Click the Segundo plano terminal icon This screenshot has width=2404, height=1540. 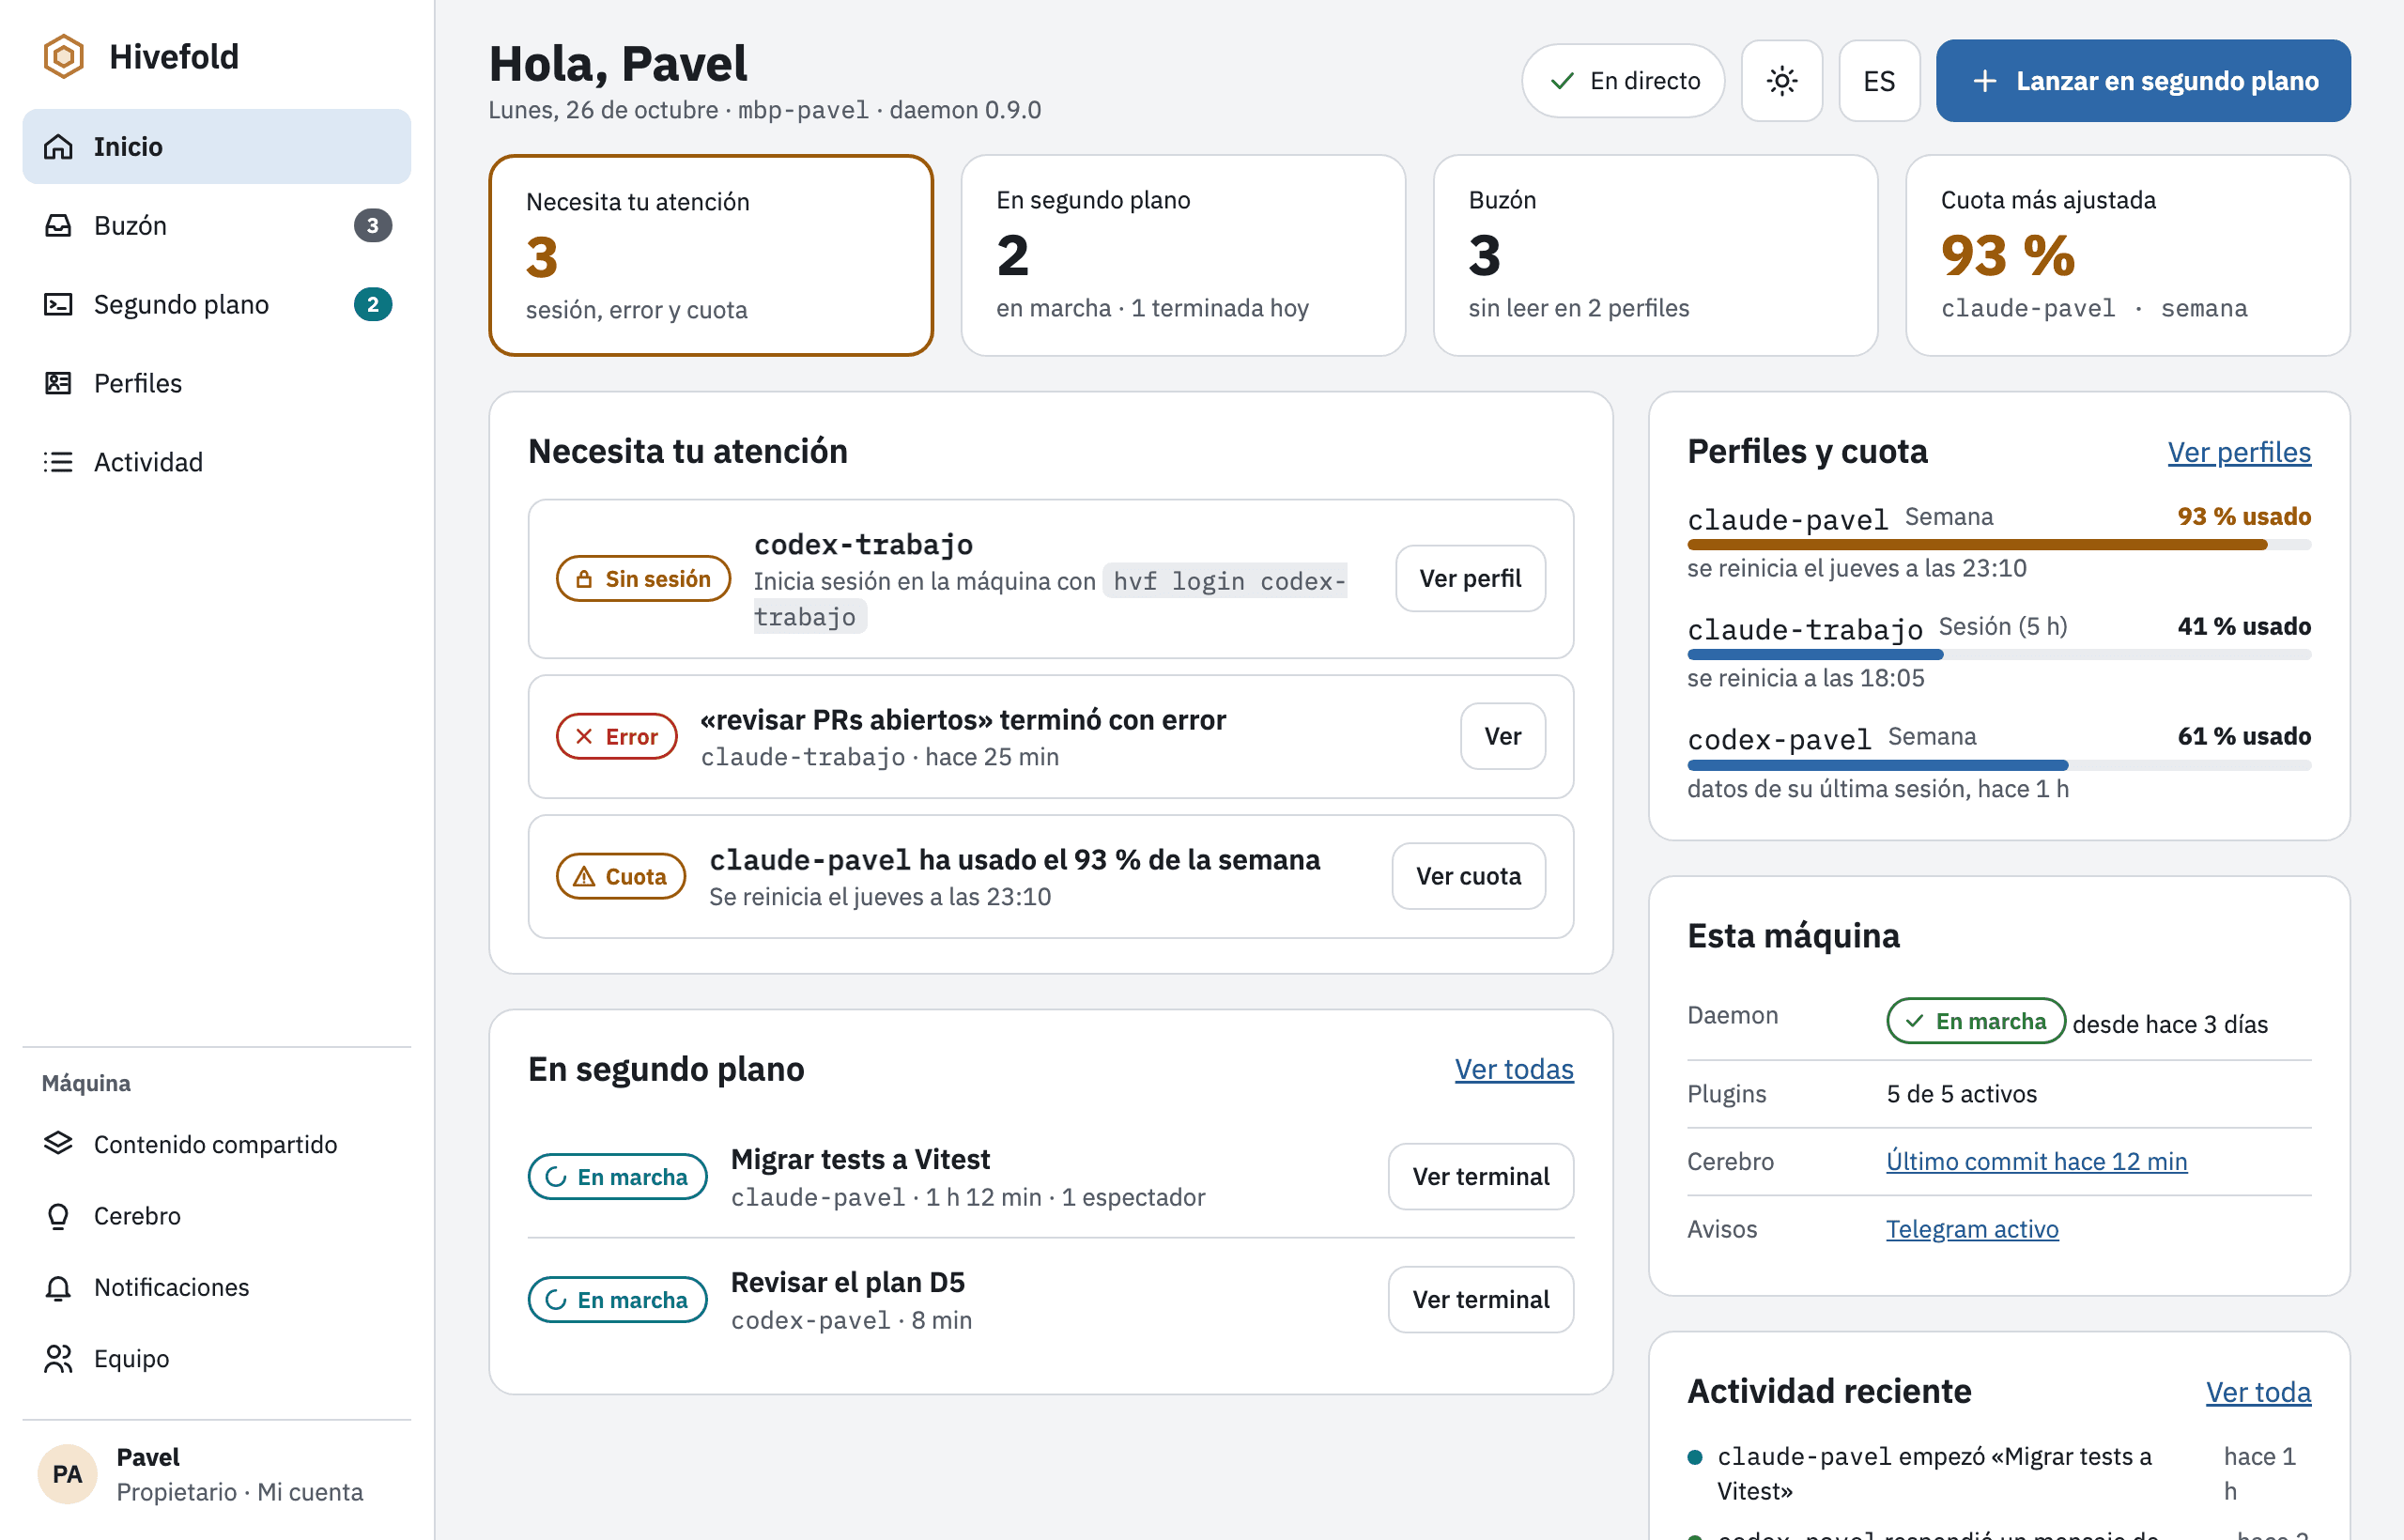pos(58,305)
